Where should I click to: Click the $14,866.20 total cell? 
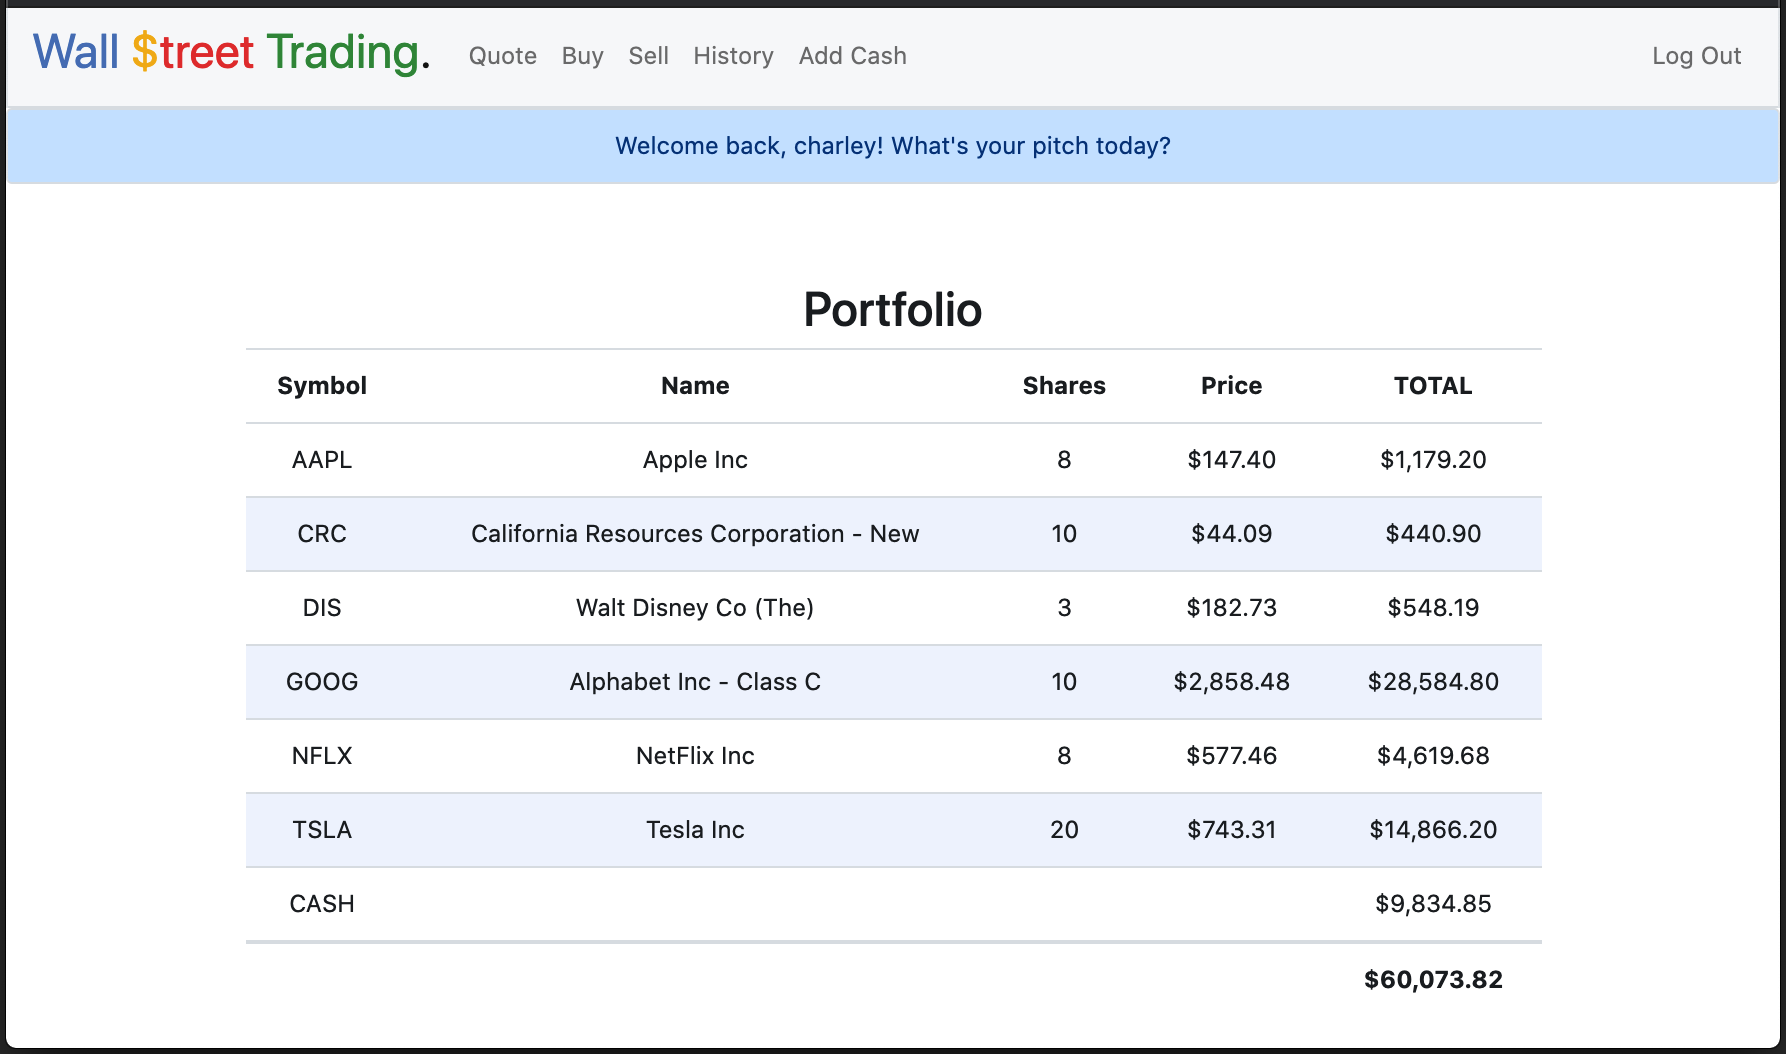(x=1433, y=830)
